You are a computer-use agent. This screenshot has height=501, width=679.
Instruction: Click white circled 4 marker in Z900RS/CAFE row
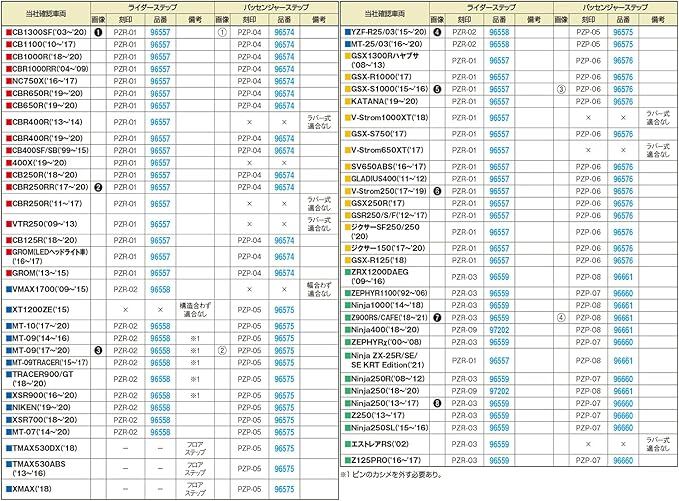pos(561,318)
